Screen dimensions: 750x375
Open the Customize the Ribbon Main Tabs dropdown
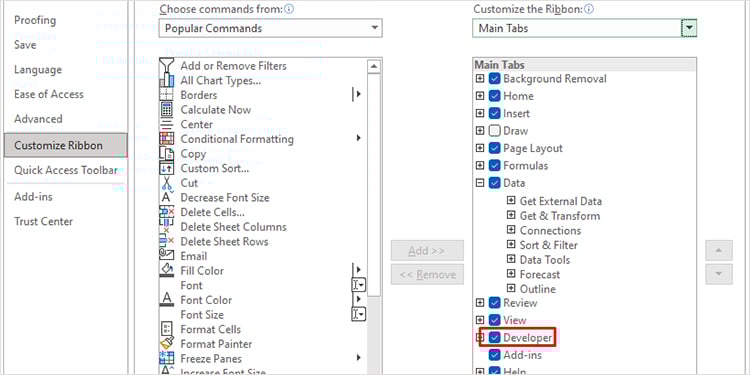click(x=585, y=28)
